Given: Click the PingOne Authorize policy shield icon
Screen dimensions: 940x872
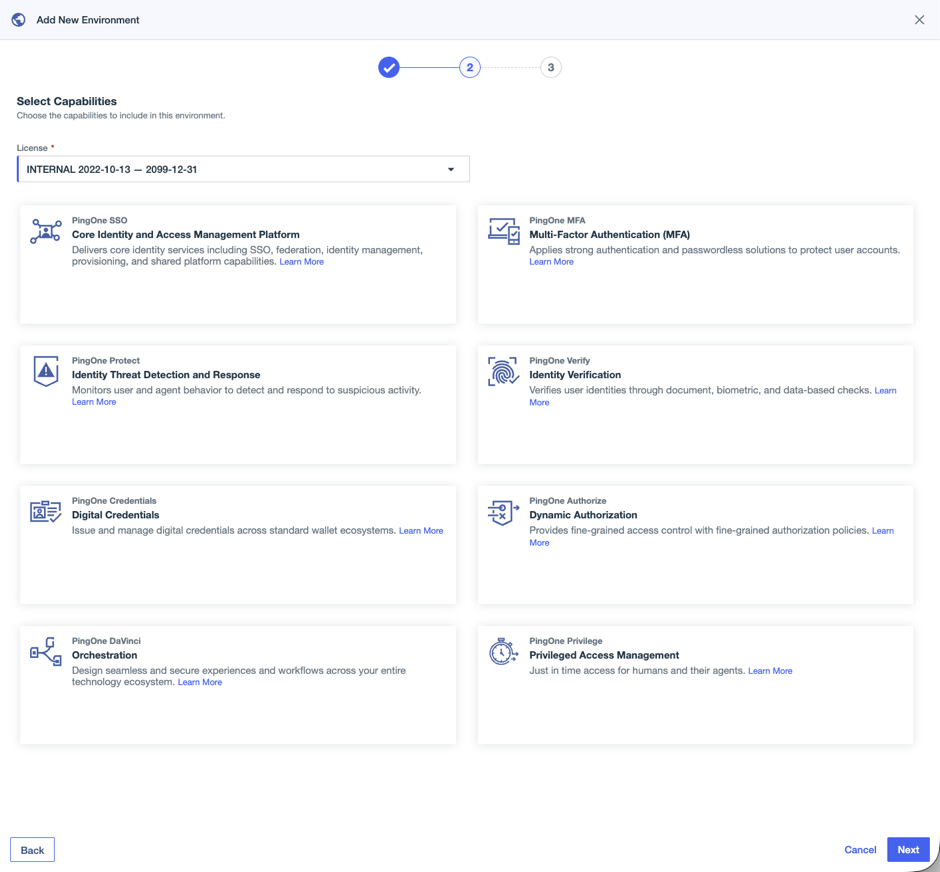Looking at the screenshot, I should (503, 512).
